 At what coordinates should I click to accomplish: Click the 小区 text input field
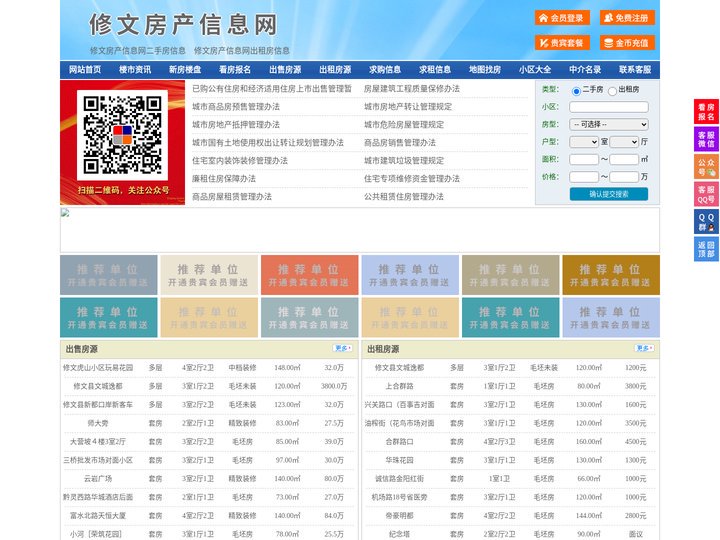pos(609,107)
